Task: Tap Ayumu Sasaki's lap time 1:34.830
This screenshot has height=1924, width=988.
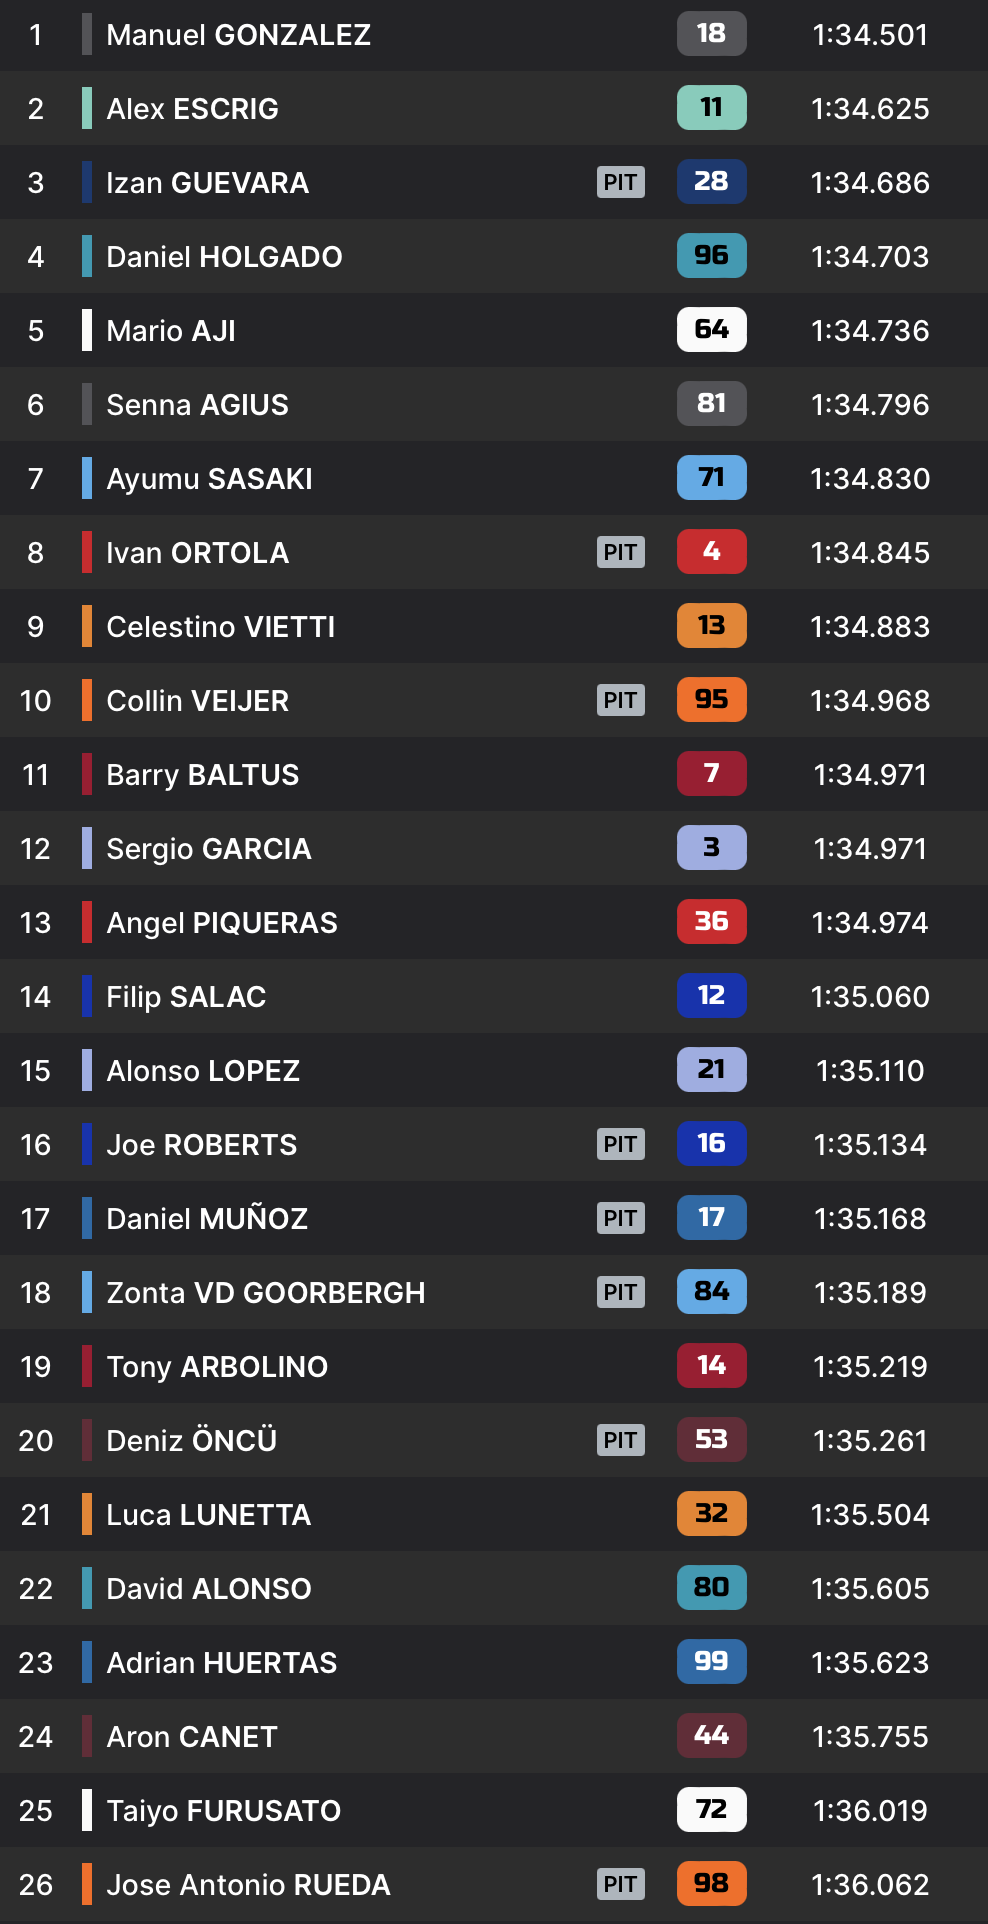Action: click(870, 479)
